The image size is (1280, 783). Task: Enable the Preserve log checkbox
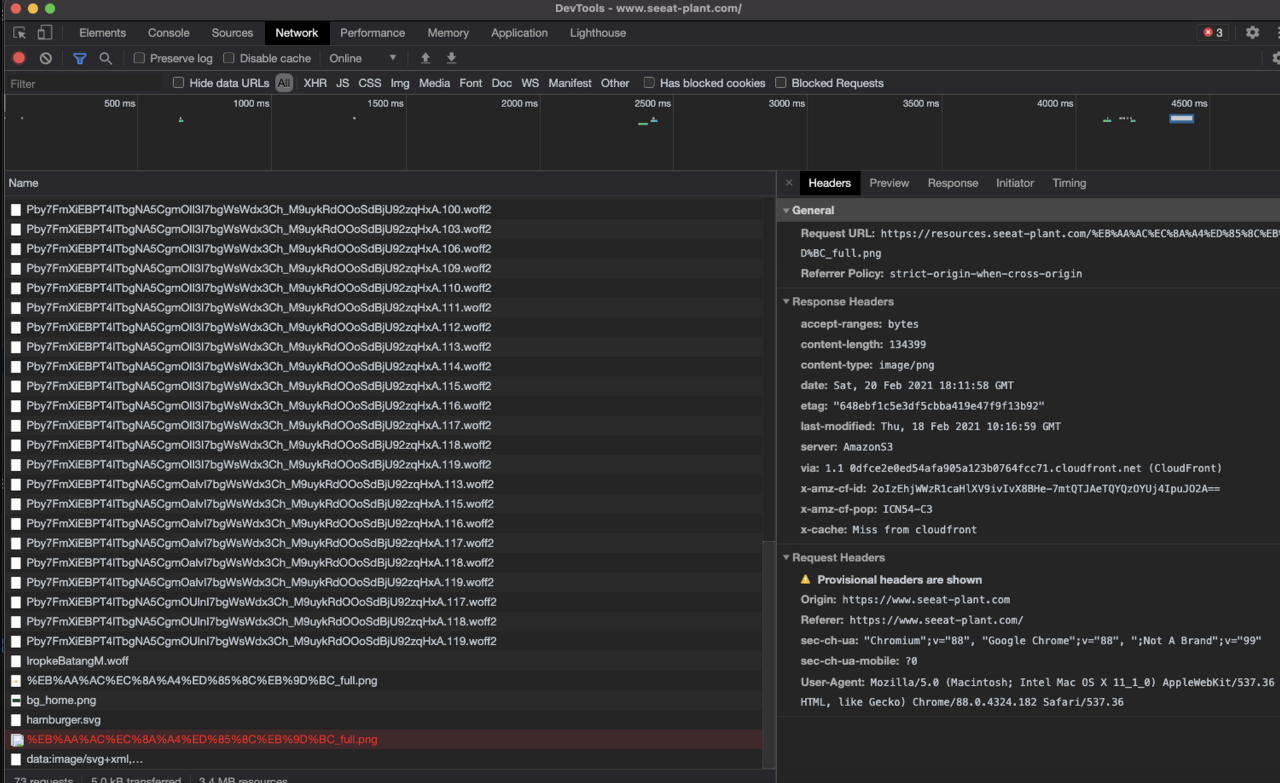139,58
